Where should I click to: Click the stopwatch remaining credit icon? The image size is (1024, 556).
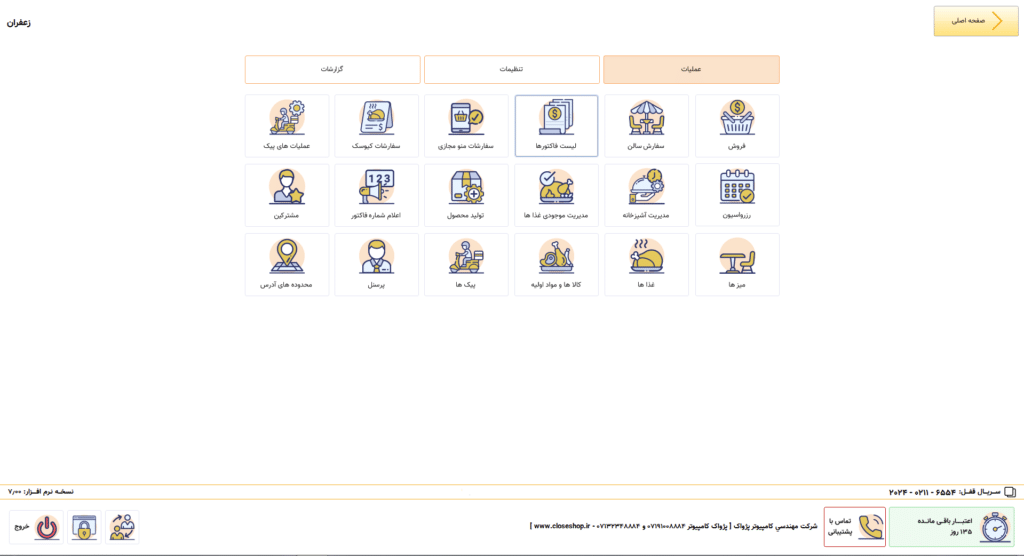coord(995,527)
